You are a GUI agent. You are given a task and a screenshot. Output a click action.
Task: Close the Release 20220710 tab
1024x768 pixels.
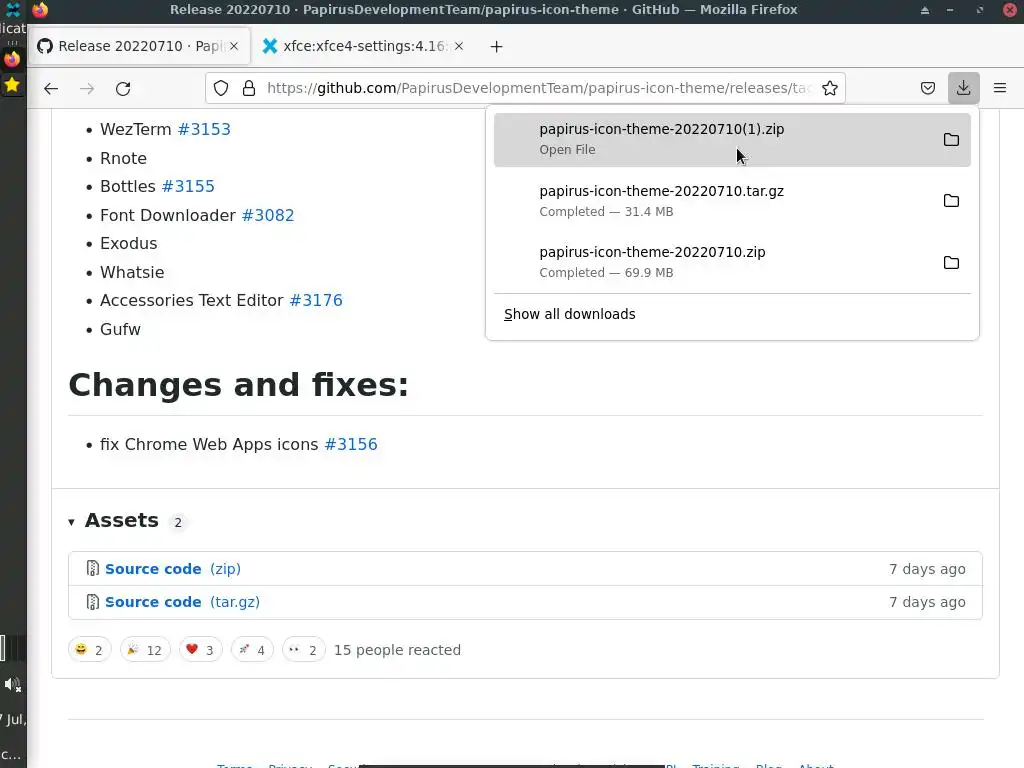click(x=234, y=46)
